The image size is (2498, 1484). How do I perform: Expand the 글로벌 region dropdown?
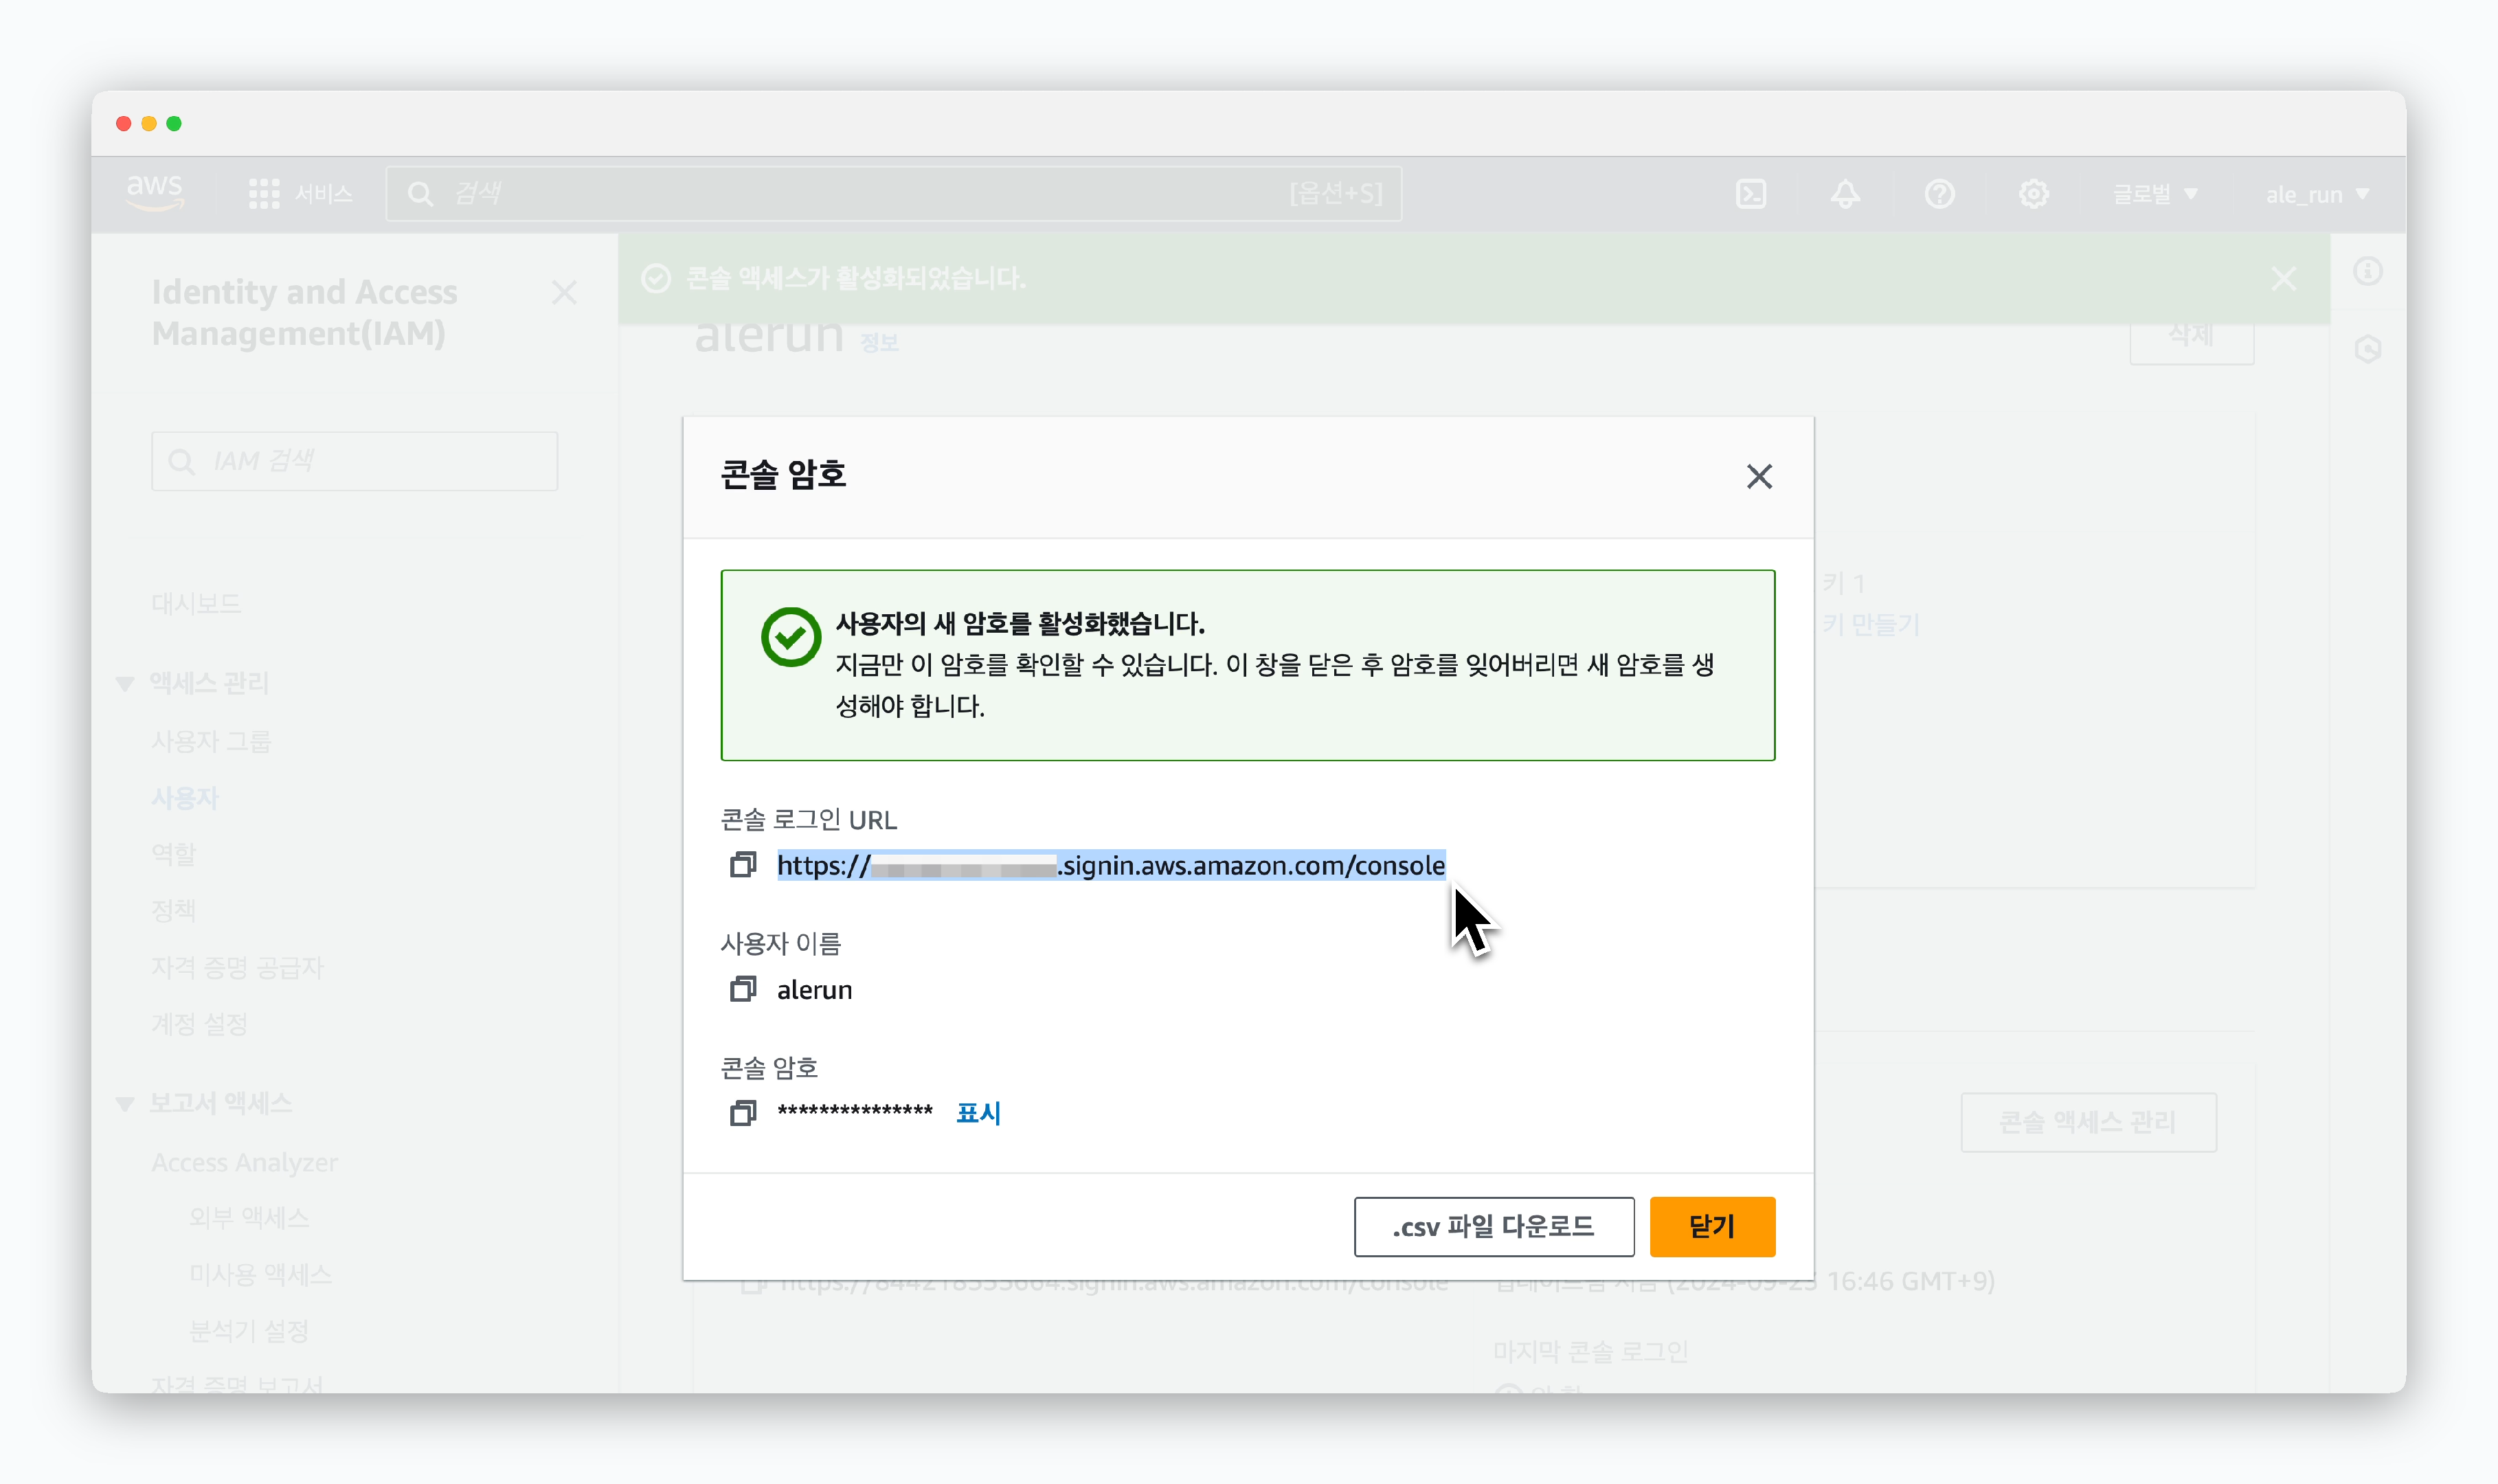point(2155,194)
